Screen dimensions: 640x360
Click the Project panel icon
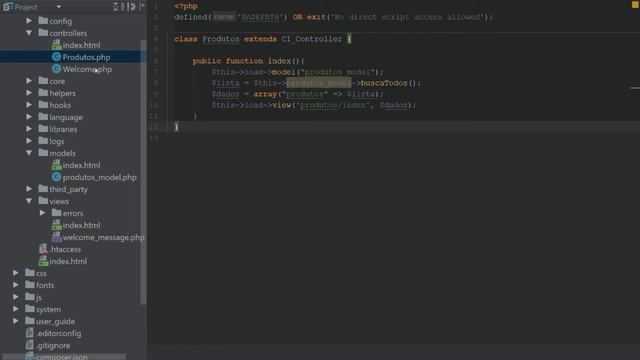tap(8, 7)
